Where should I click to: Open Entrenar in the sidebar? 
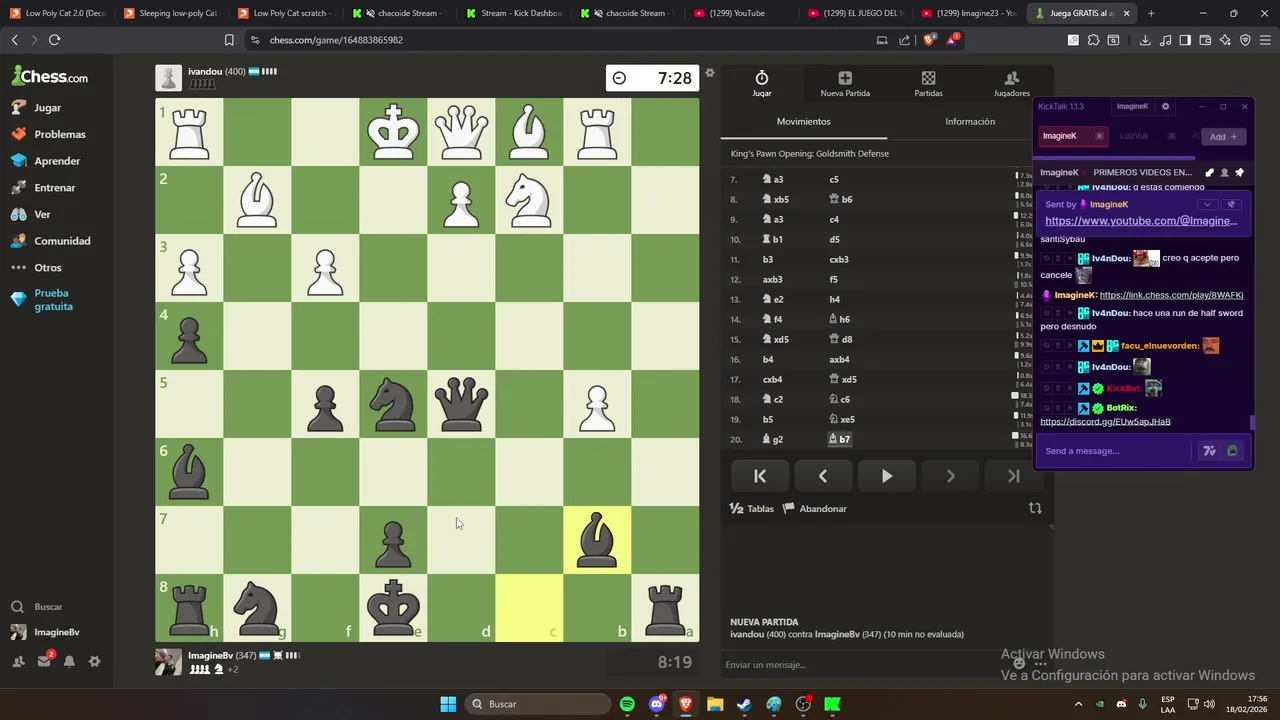[x=44, y=187]
